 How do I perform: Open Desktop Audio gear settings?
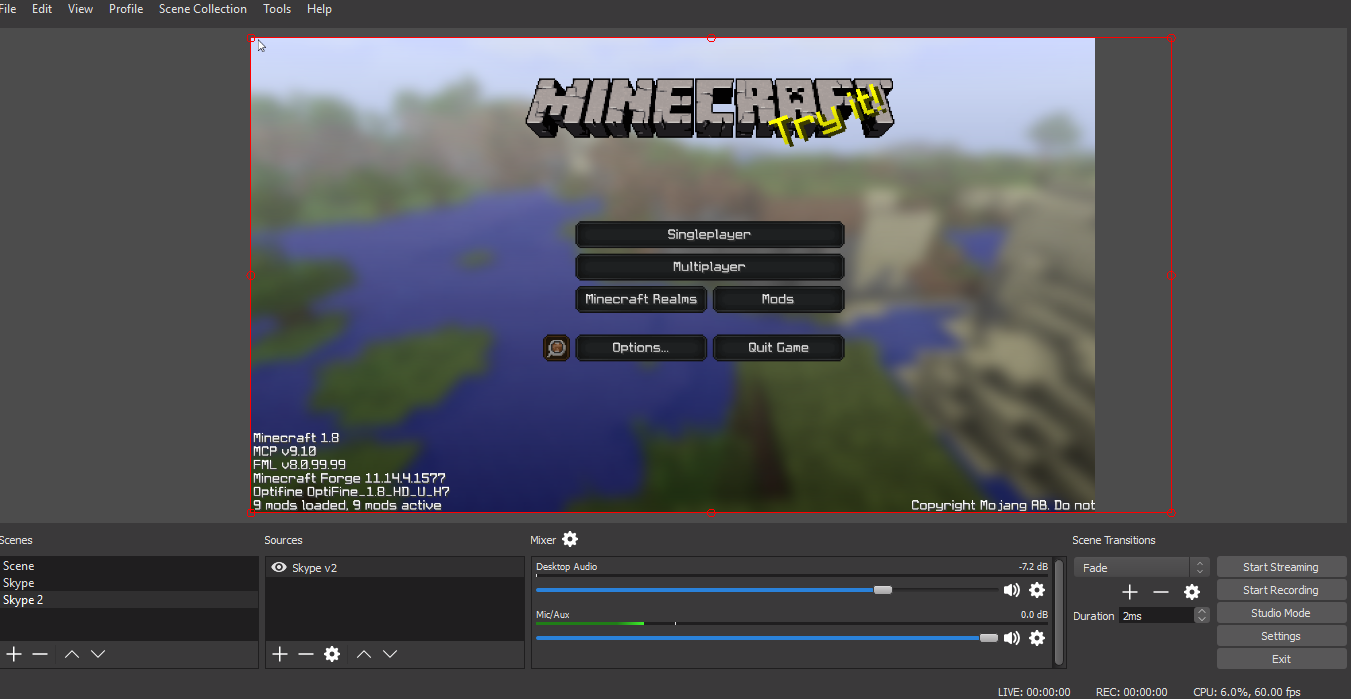(1037, 590)
